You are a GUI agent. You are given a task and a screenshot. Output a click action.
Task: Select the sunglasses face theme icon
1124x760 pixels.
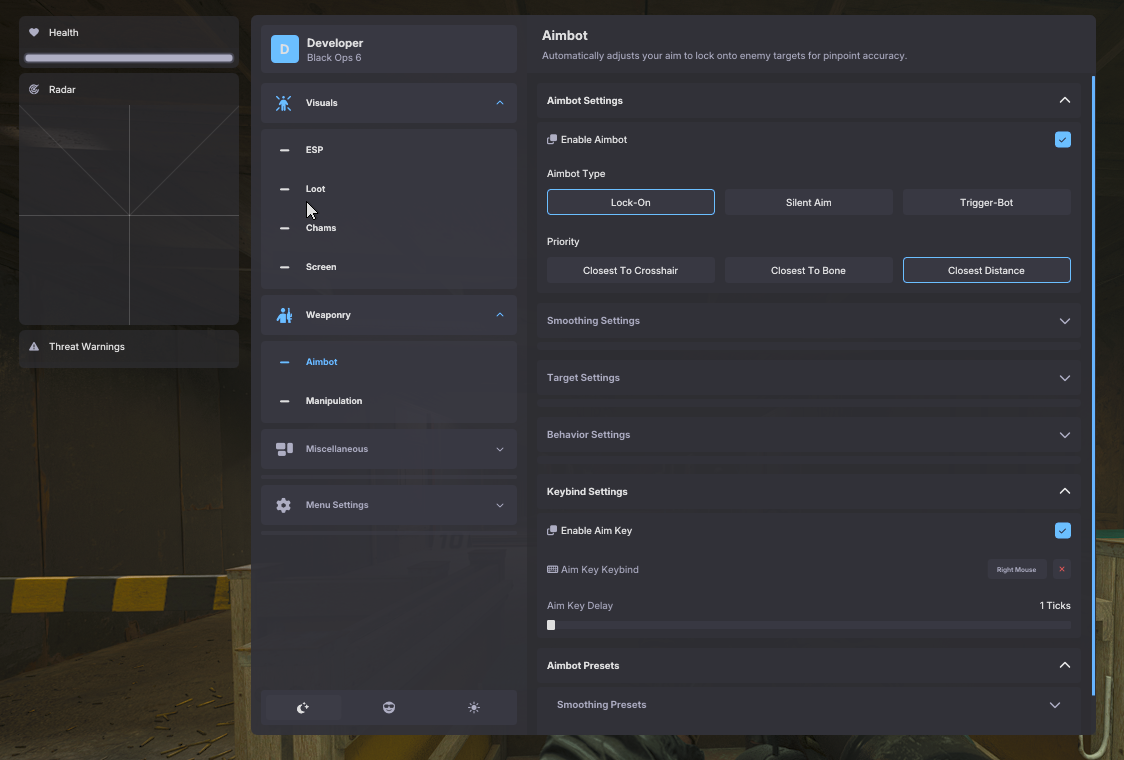tap(389, 708)
